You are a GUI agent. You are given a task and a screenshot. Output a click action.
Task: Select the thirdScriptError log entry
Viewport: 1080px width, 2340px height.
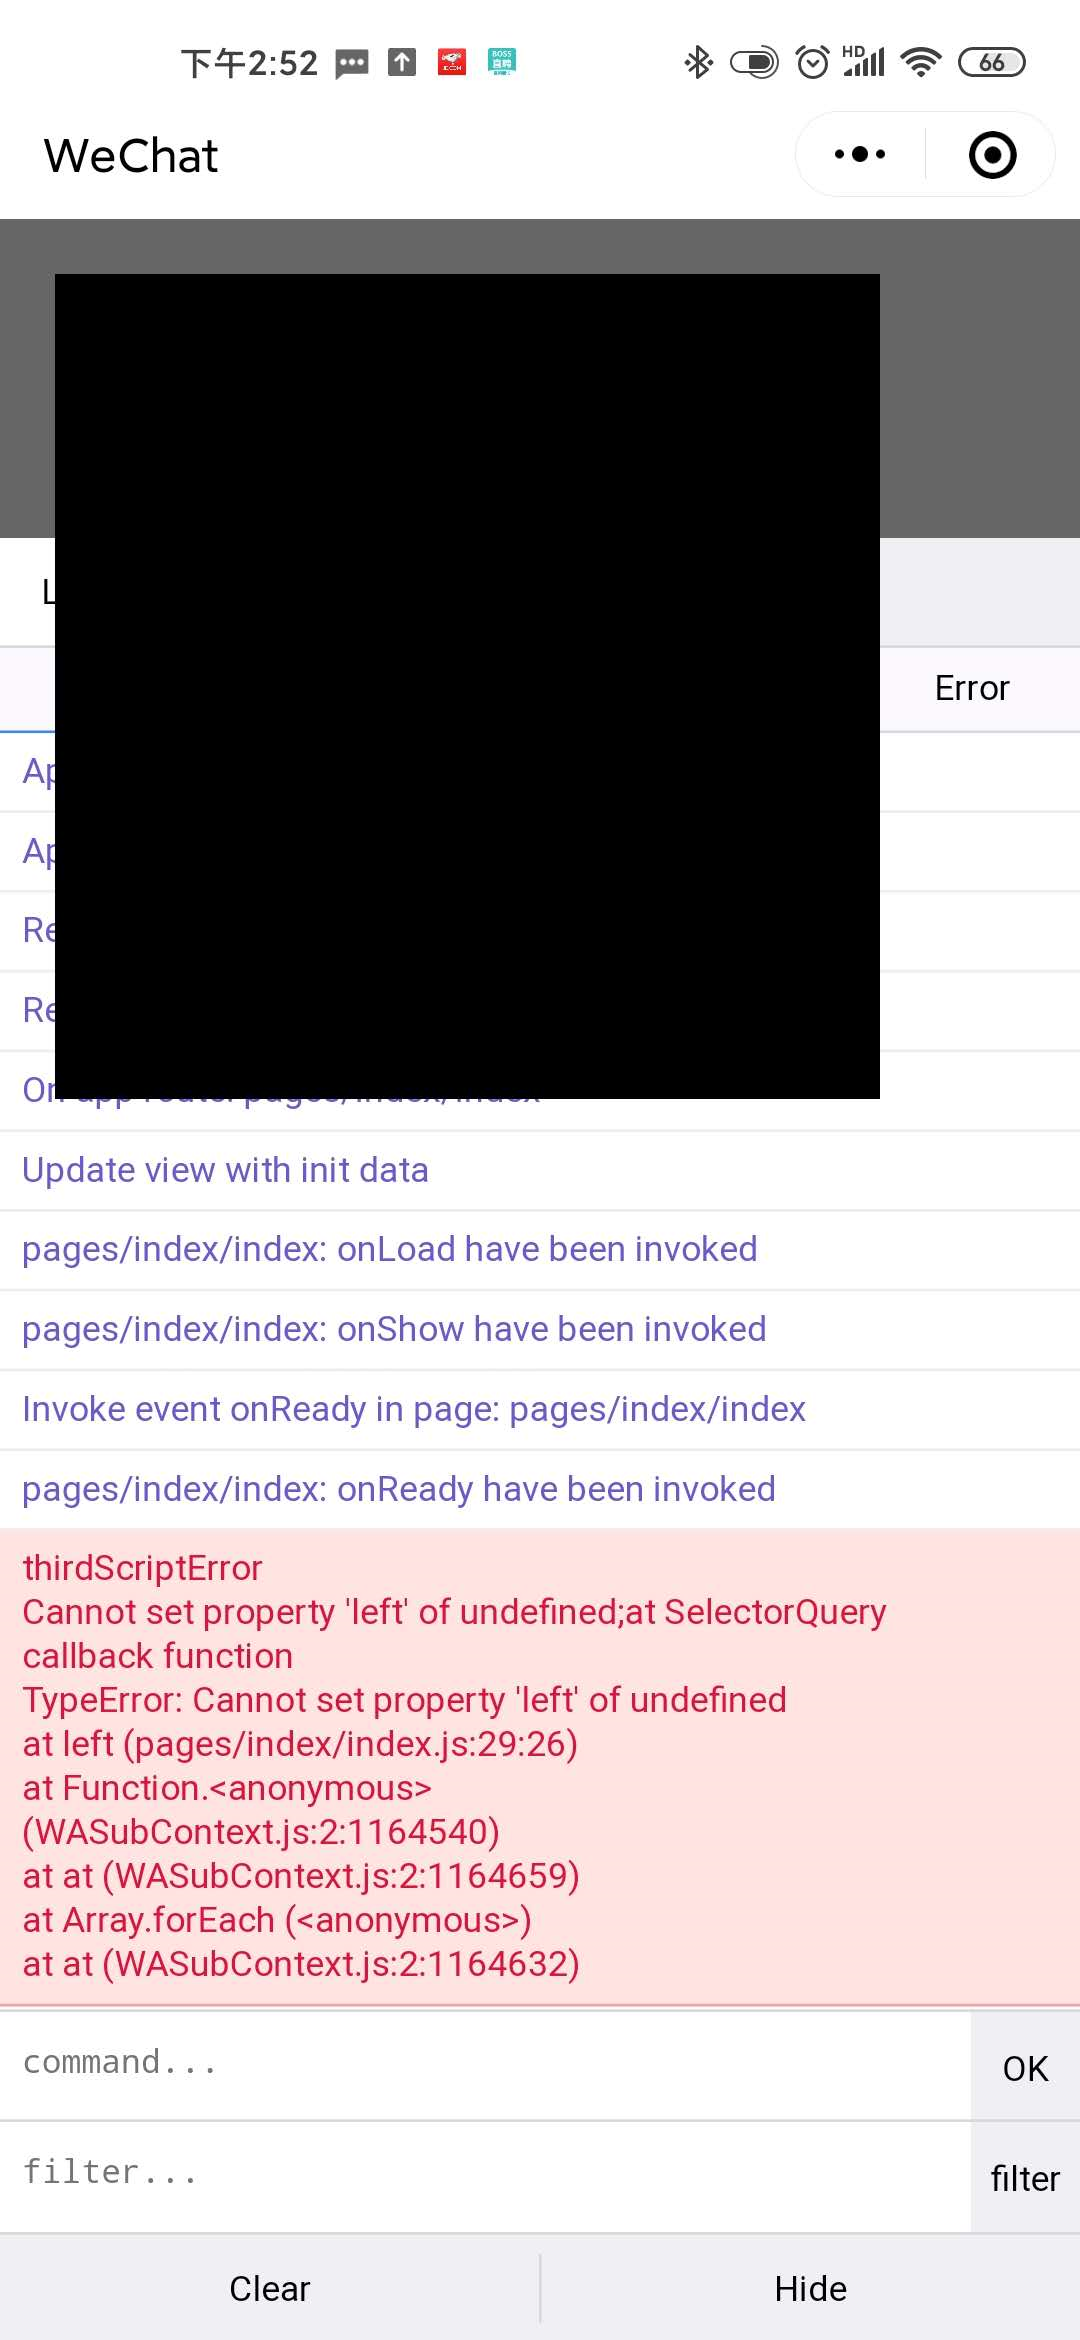click(540, 1767)
